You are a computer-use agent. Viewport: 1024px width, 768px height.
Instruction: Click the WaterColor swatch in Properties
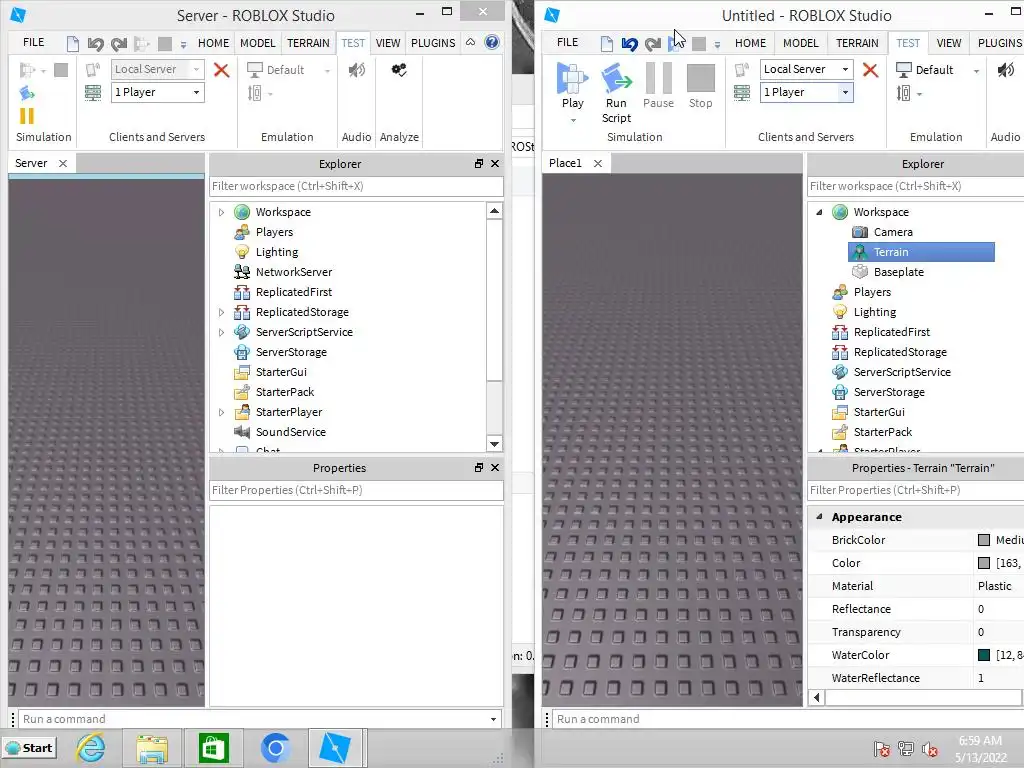pos(984,655)
